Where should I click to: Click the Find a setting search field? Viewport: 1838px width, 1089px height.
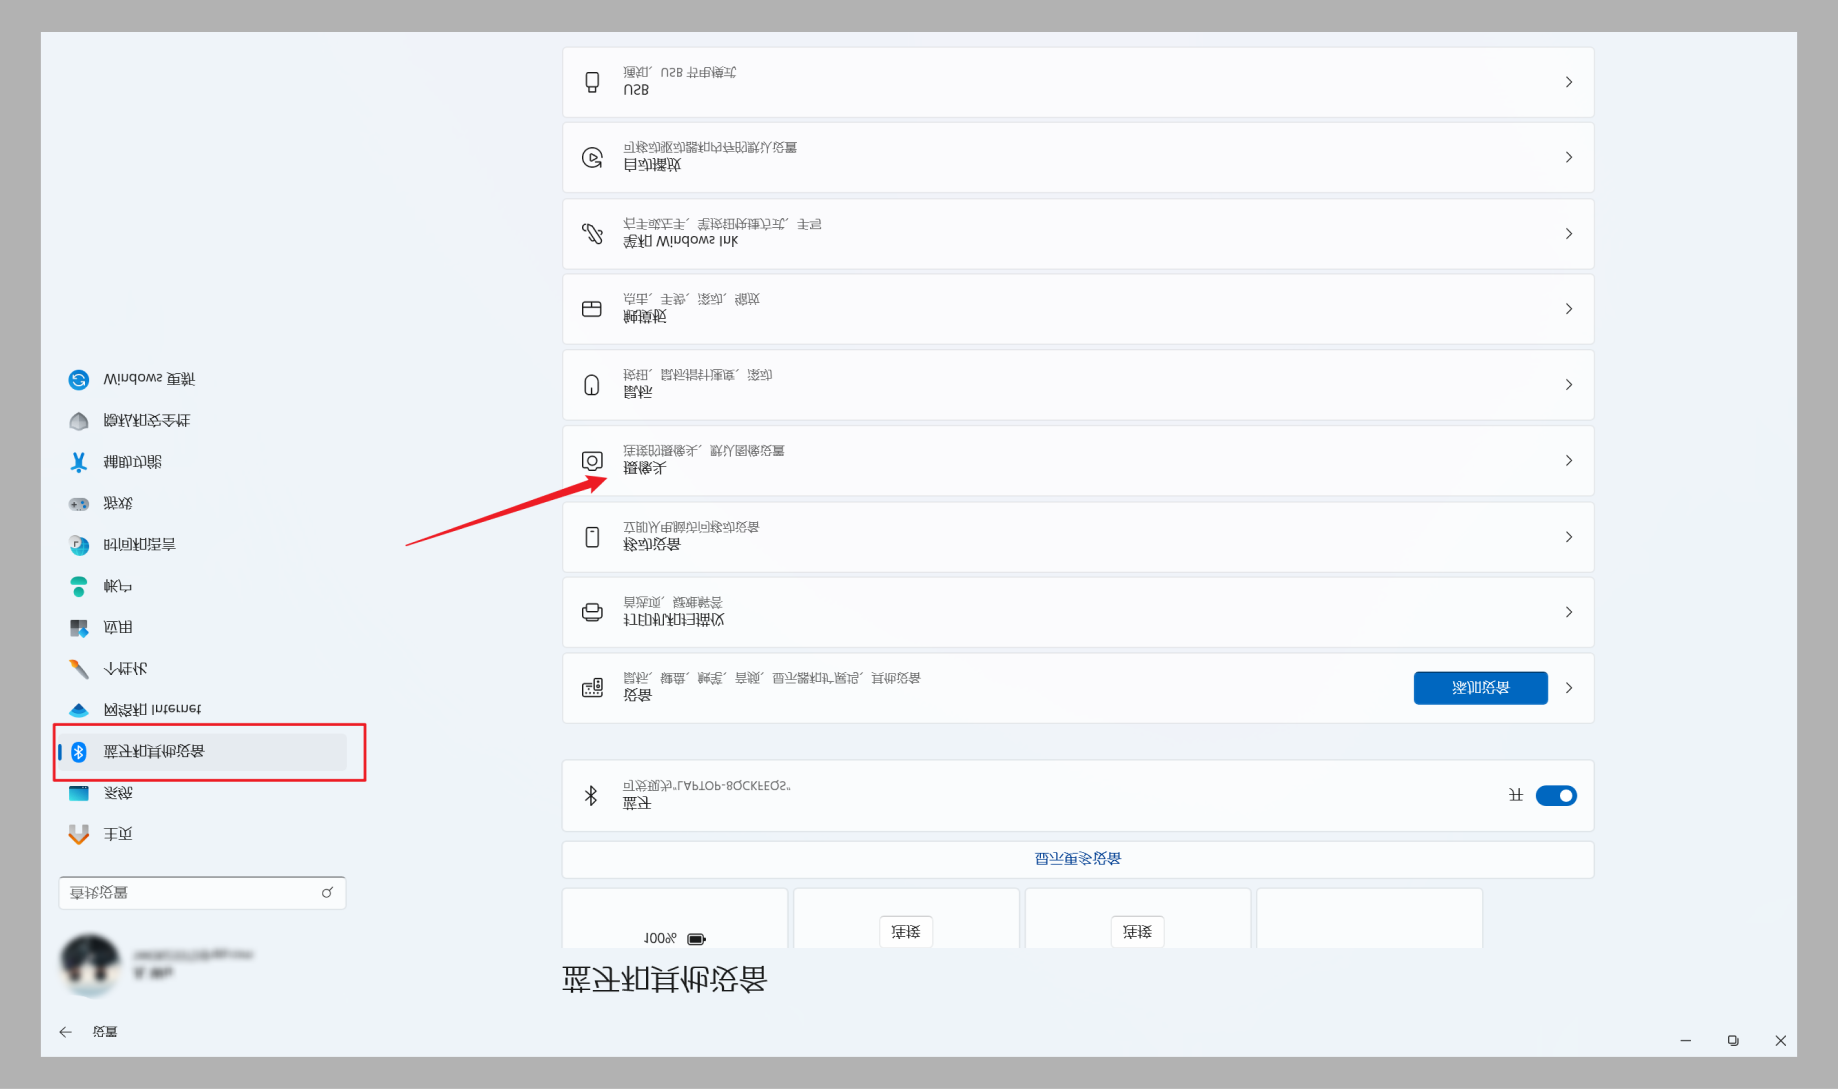click(x=203, y=893)
